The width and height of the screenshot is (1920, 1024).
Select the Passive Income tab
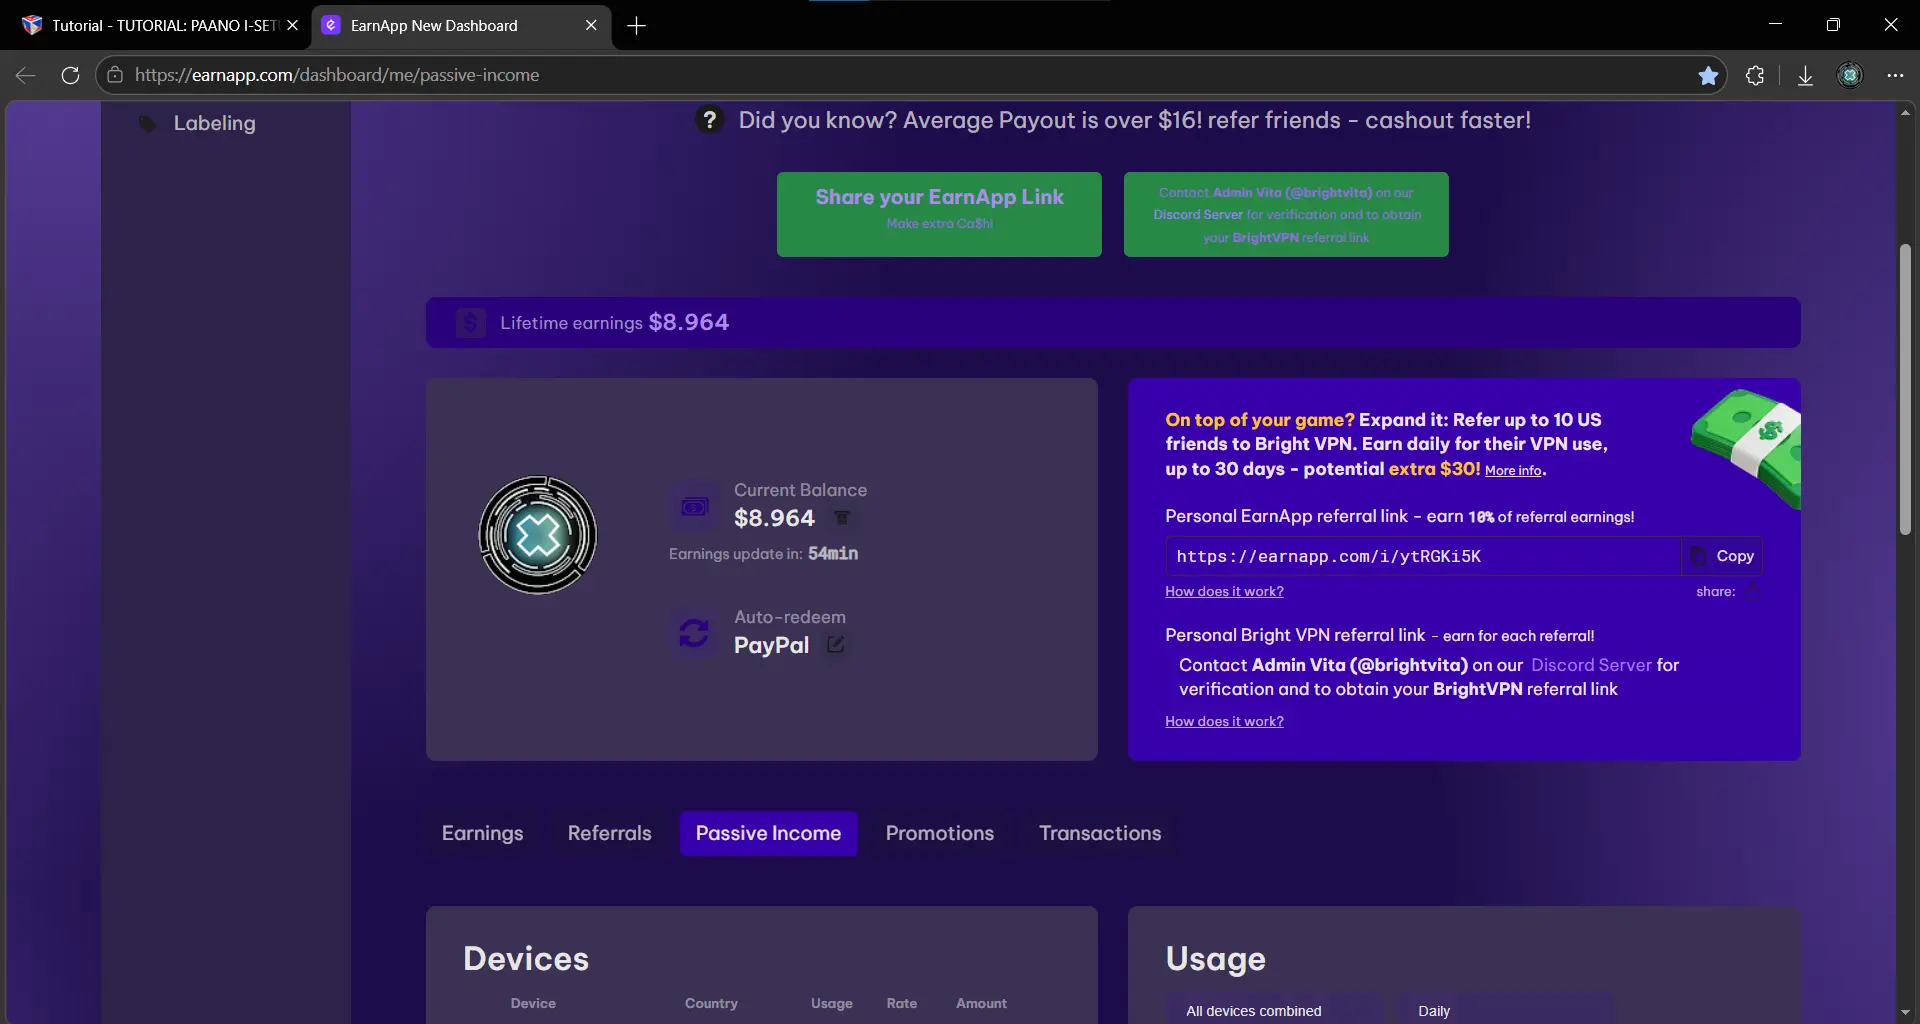point(769,833)
